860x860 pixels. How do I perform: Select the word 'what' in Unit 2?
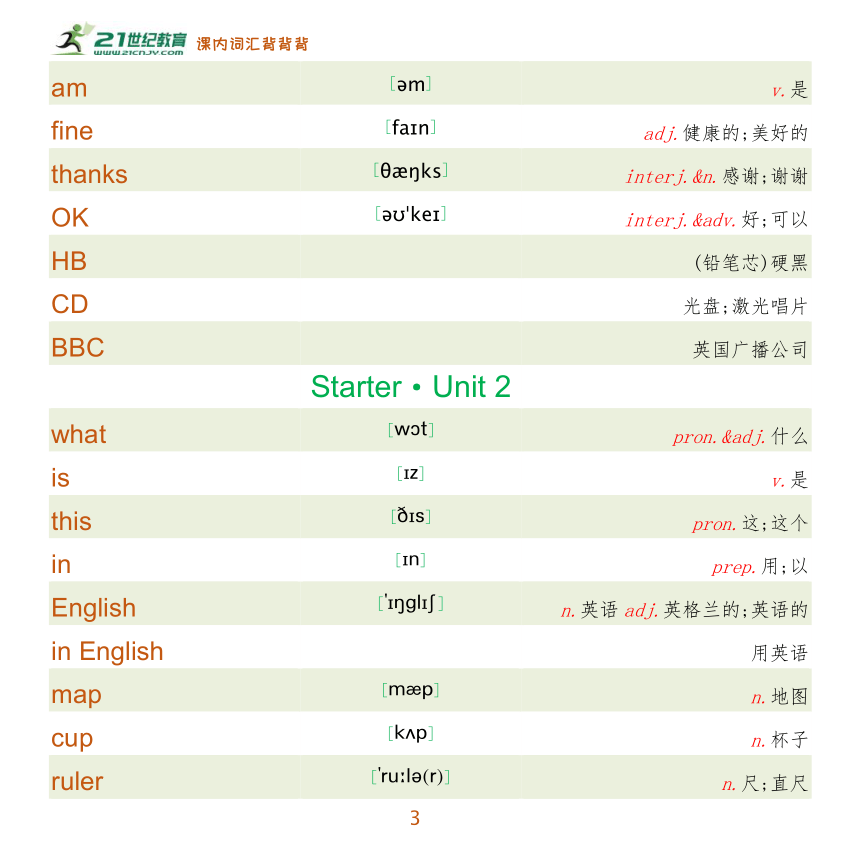coord(78,434)
